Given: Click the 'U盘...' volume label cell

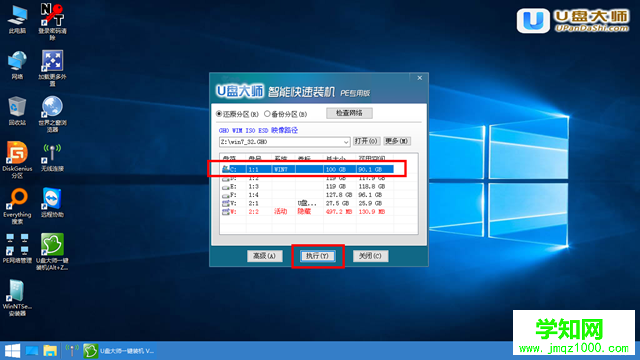Looking at the screenshot, I should click(x=307, y=203).
